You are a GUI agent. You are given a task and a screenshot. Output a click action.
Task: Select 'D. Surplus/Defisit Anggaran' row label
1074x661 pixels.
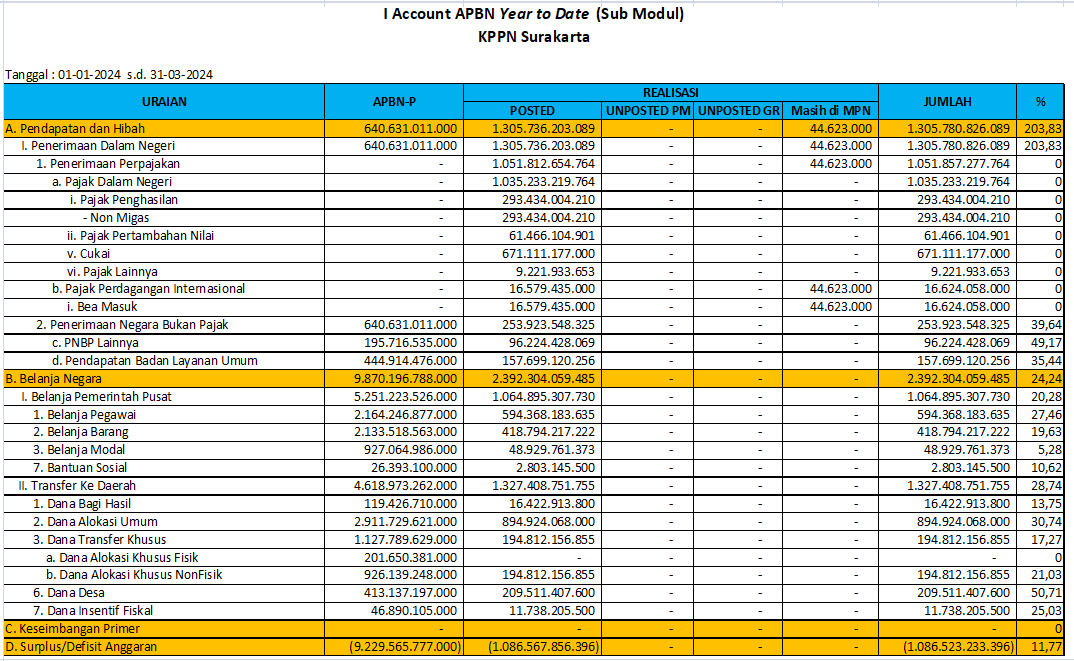coord(81,647)
